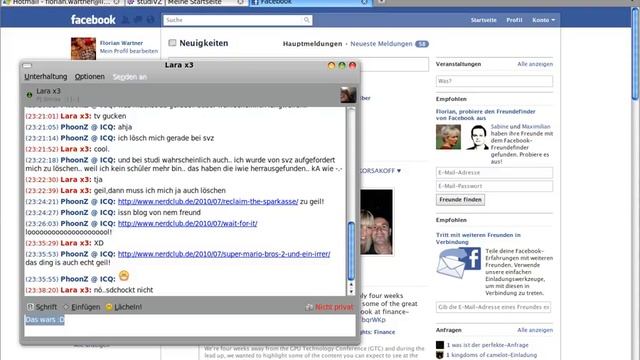Image resolution: width=640 pixels, height=360 pixels.
Task: Expand the Konto dropdown menu
Action: coord(543,20)
